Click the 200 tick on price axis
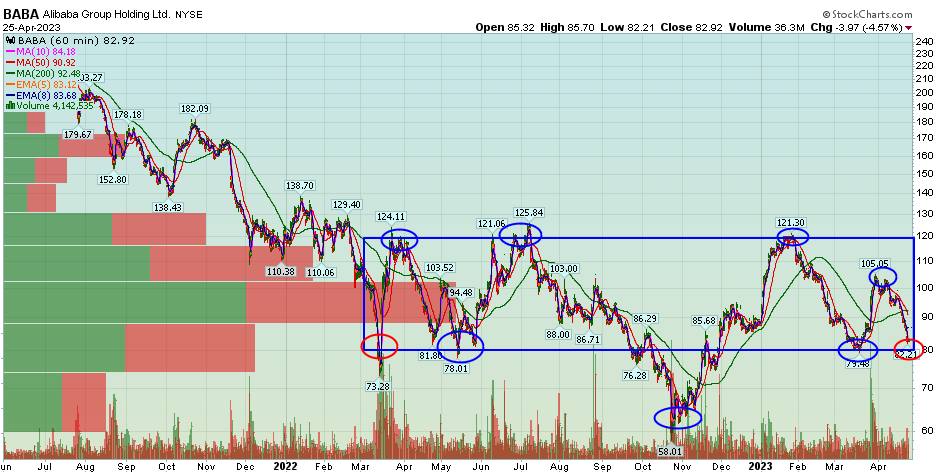The width and height of the screenshot is (938, 472). point(925,92)
